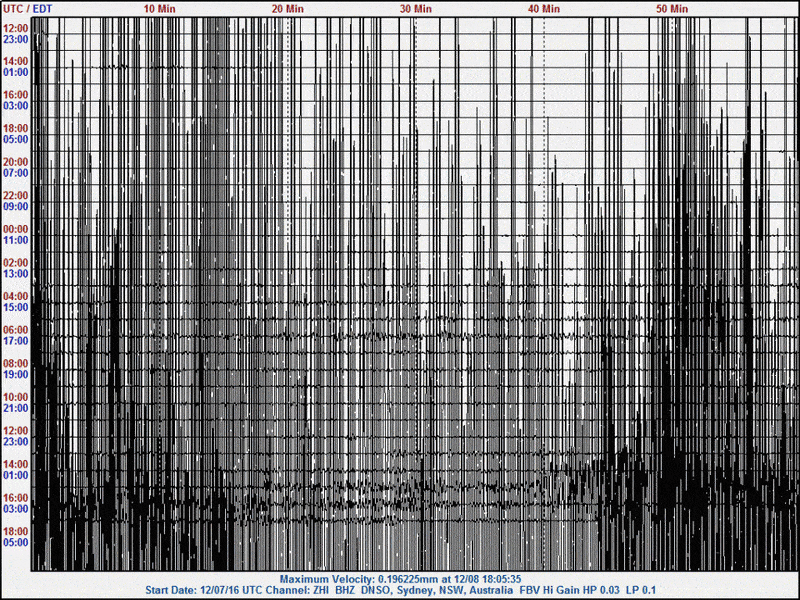Click the UTC / EDT axis header
Screen dimensions: 800x600
point(26,8)
